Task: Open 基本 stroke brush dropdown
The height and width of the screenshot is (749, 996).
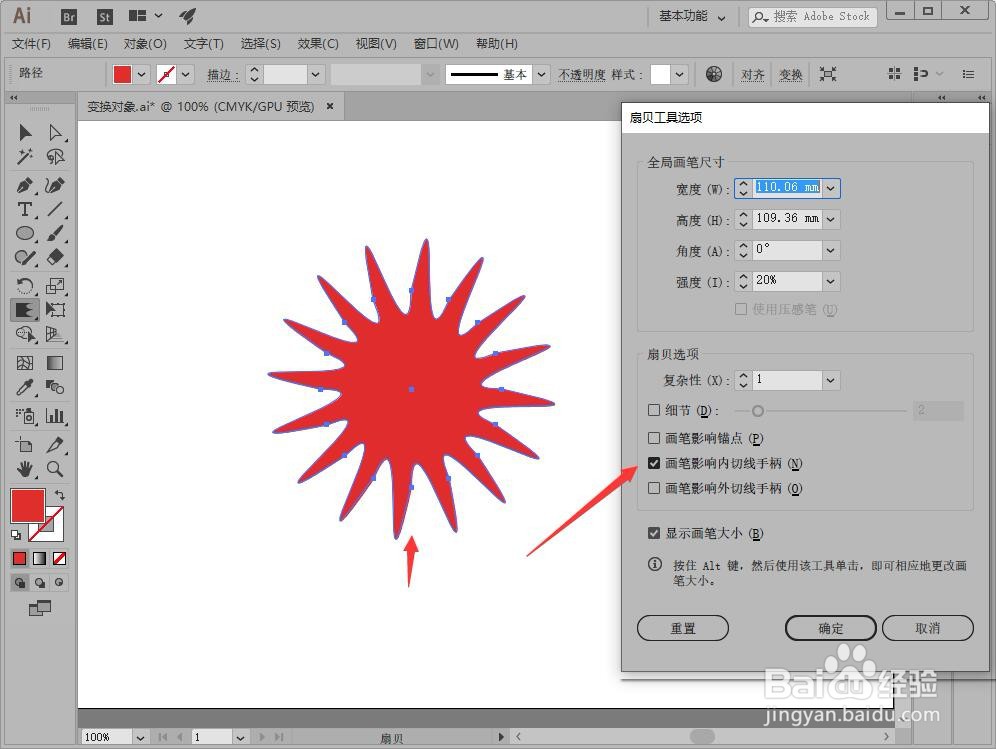Action: click(542, 74)
